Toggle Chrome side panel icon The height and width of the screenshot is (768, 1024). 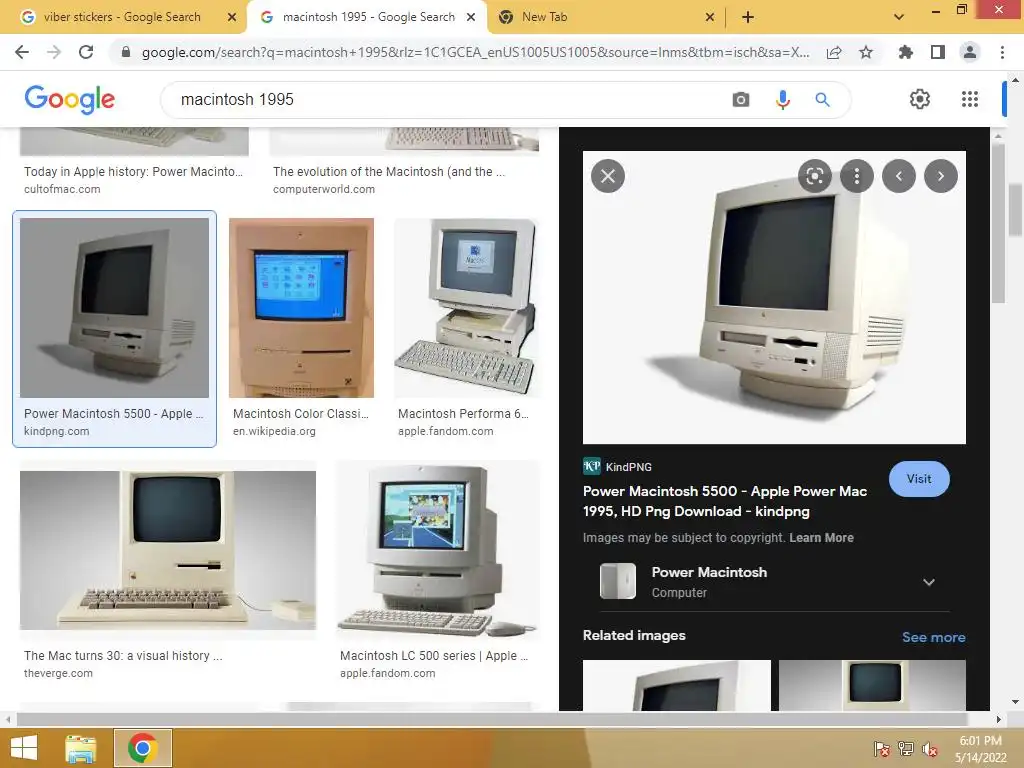[938, 52]
